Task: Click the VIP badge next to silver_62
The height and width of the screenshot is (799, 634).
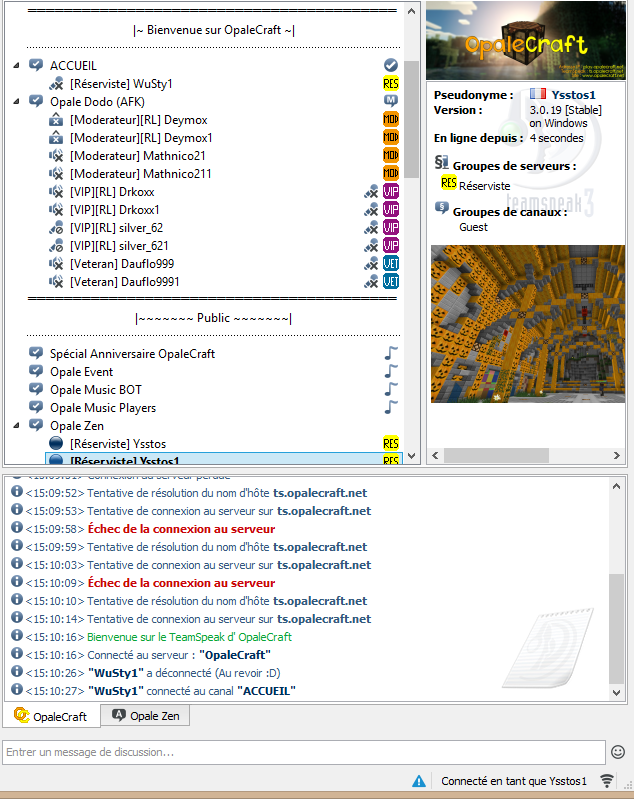Action: pyautogui.click(x=391, y=227)
